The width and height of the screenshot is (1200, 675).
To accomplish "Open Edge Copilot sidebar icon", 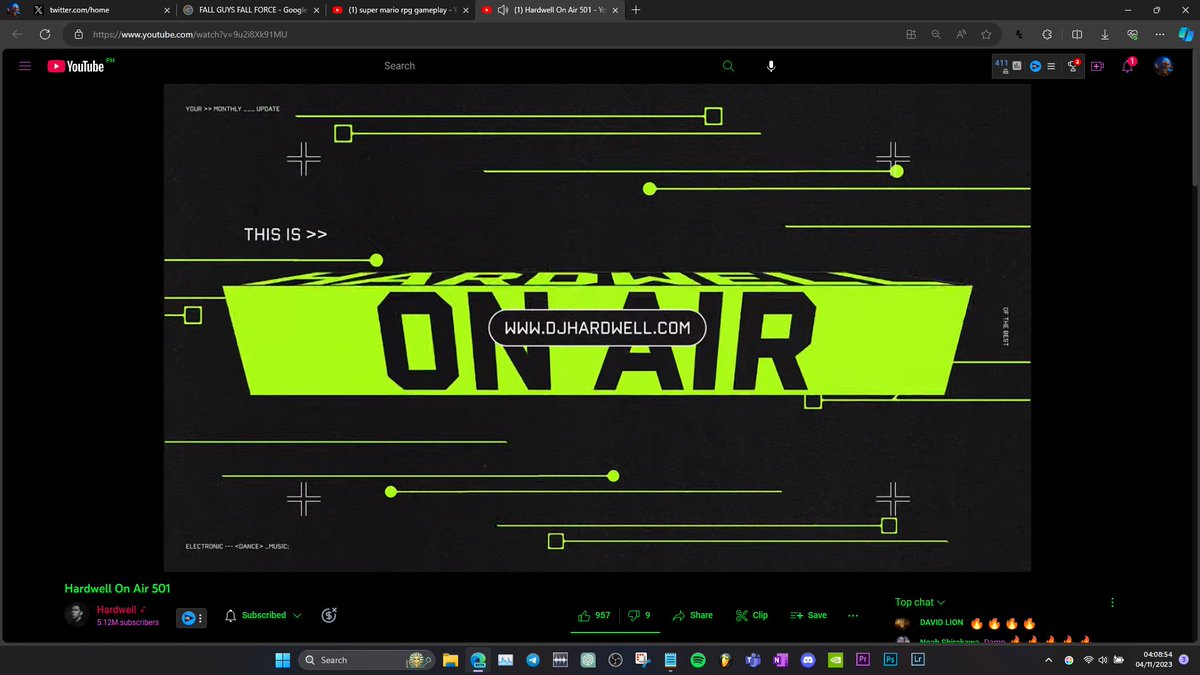I will (x=1186, y=33).
